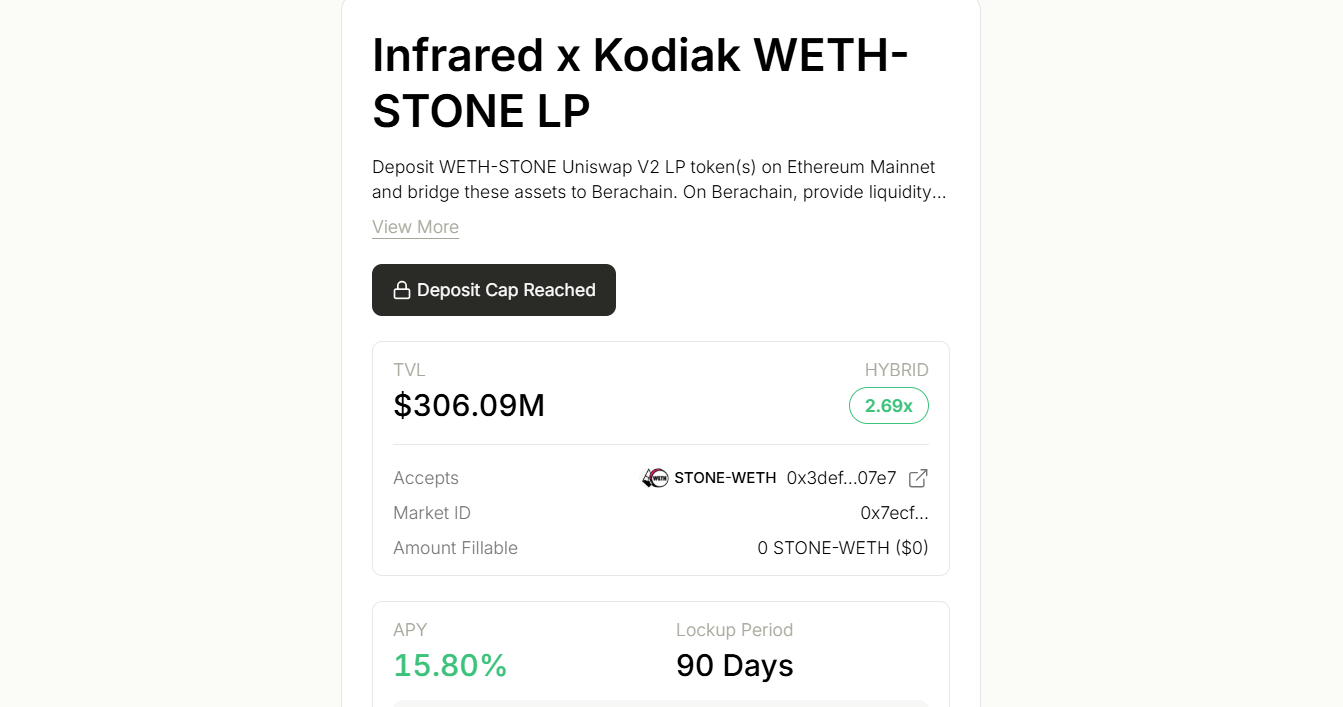Click the truncated deposit description text

(x=659, y=180)
